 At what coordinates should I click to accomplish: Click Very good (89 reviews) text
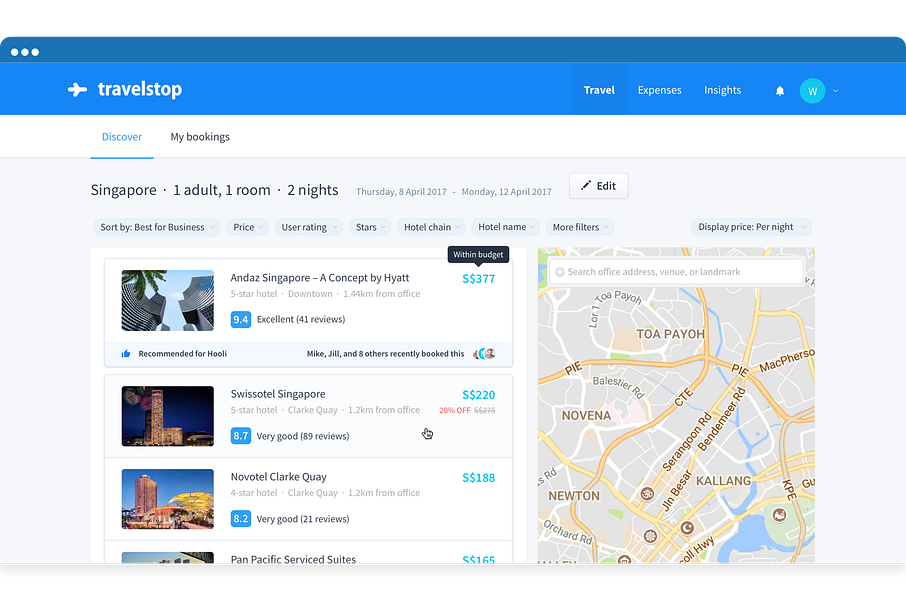coord(303,436)
